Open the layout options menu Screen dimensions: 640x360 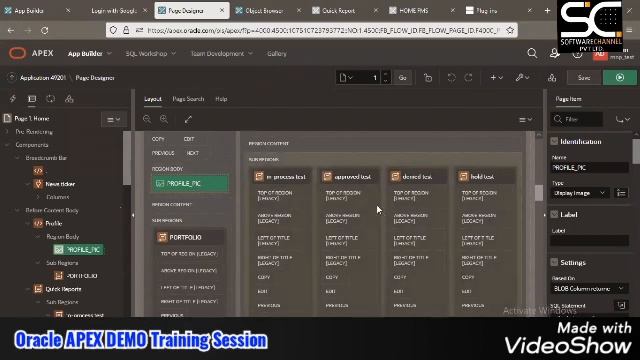(x=526, y=120)
